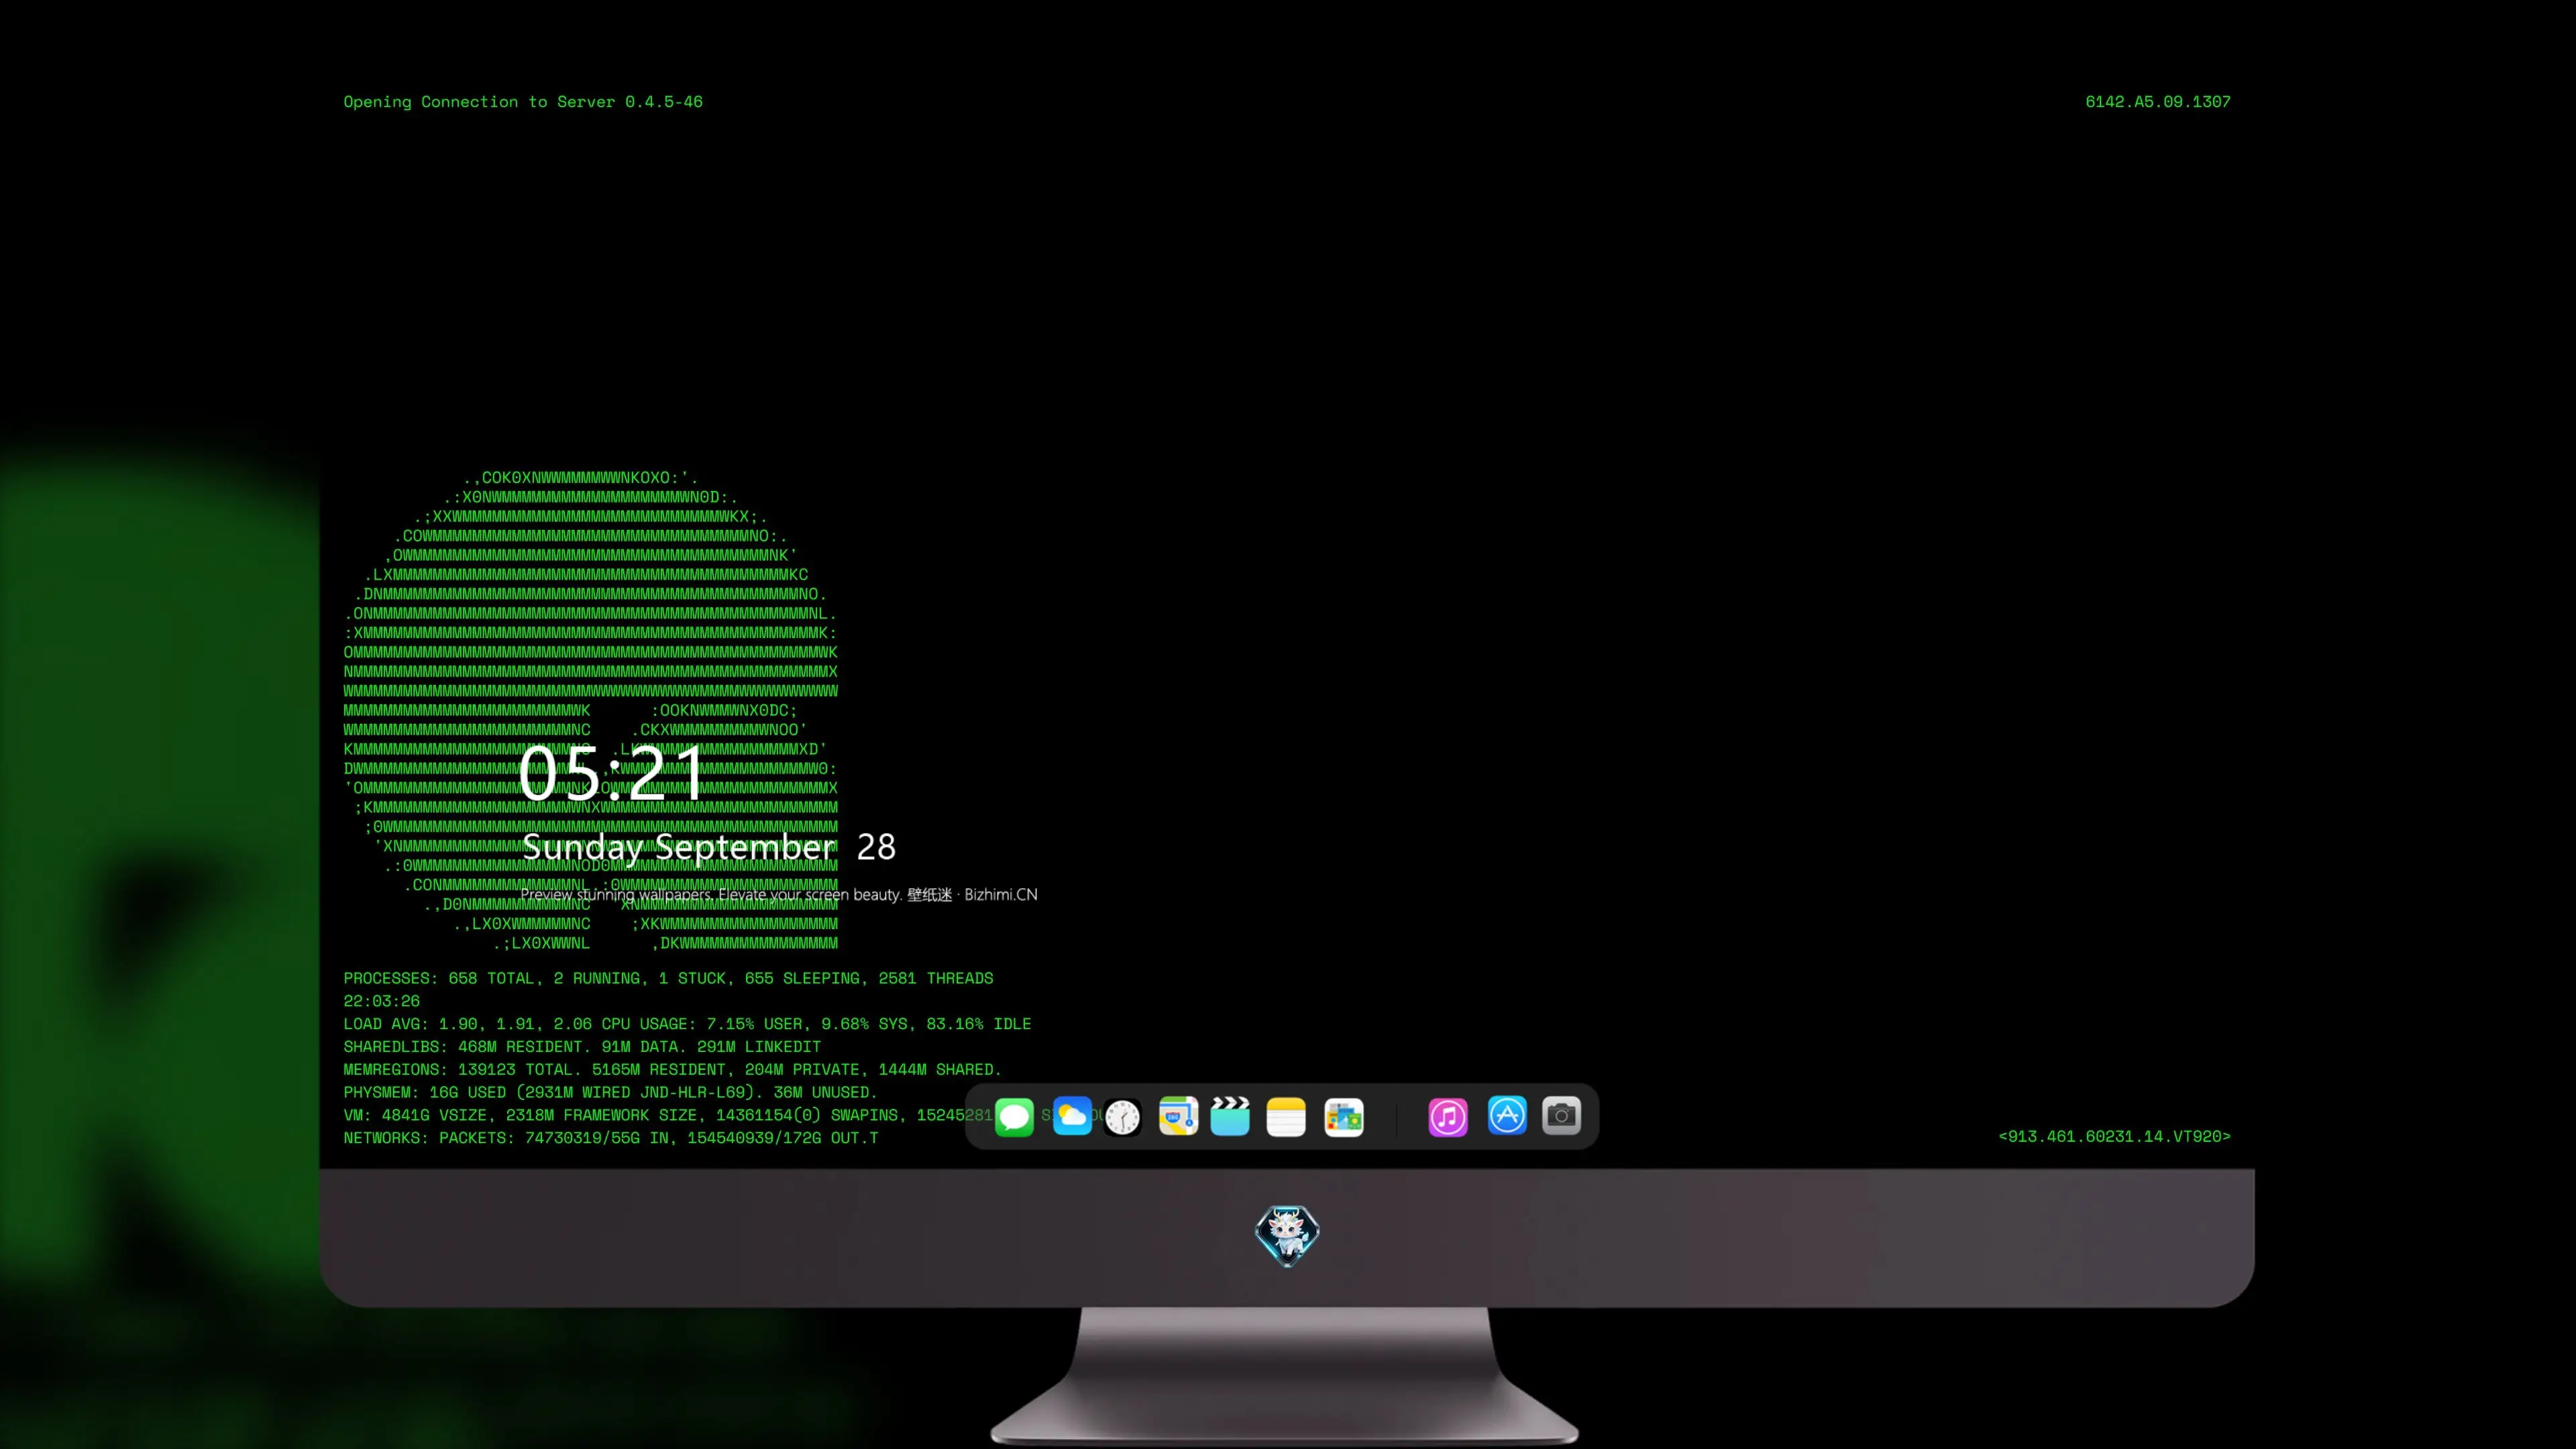This screenshot has width=2576, height=1449.
Task: Open the Clock app in the dock
Action: [1123, 1117]
